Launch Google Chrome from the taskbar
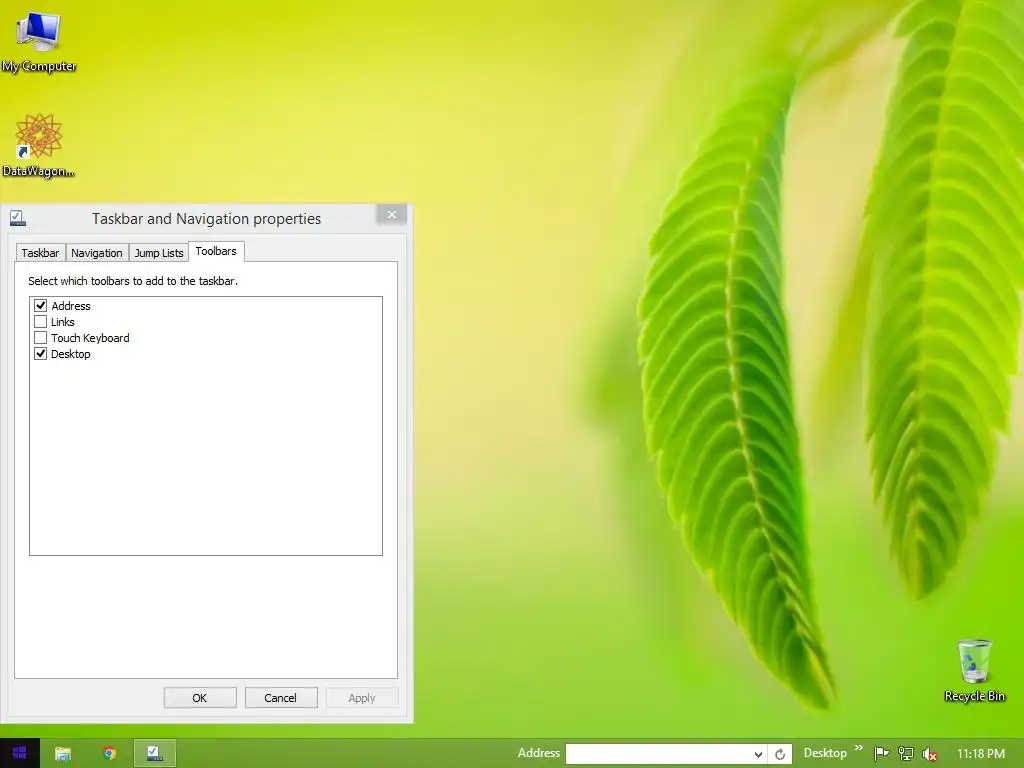 click(x=110, y=754)
